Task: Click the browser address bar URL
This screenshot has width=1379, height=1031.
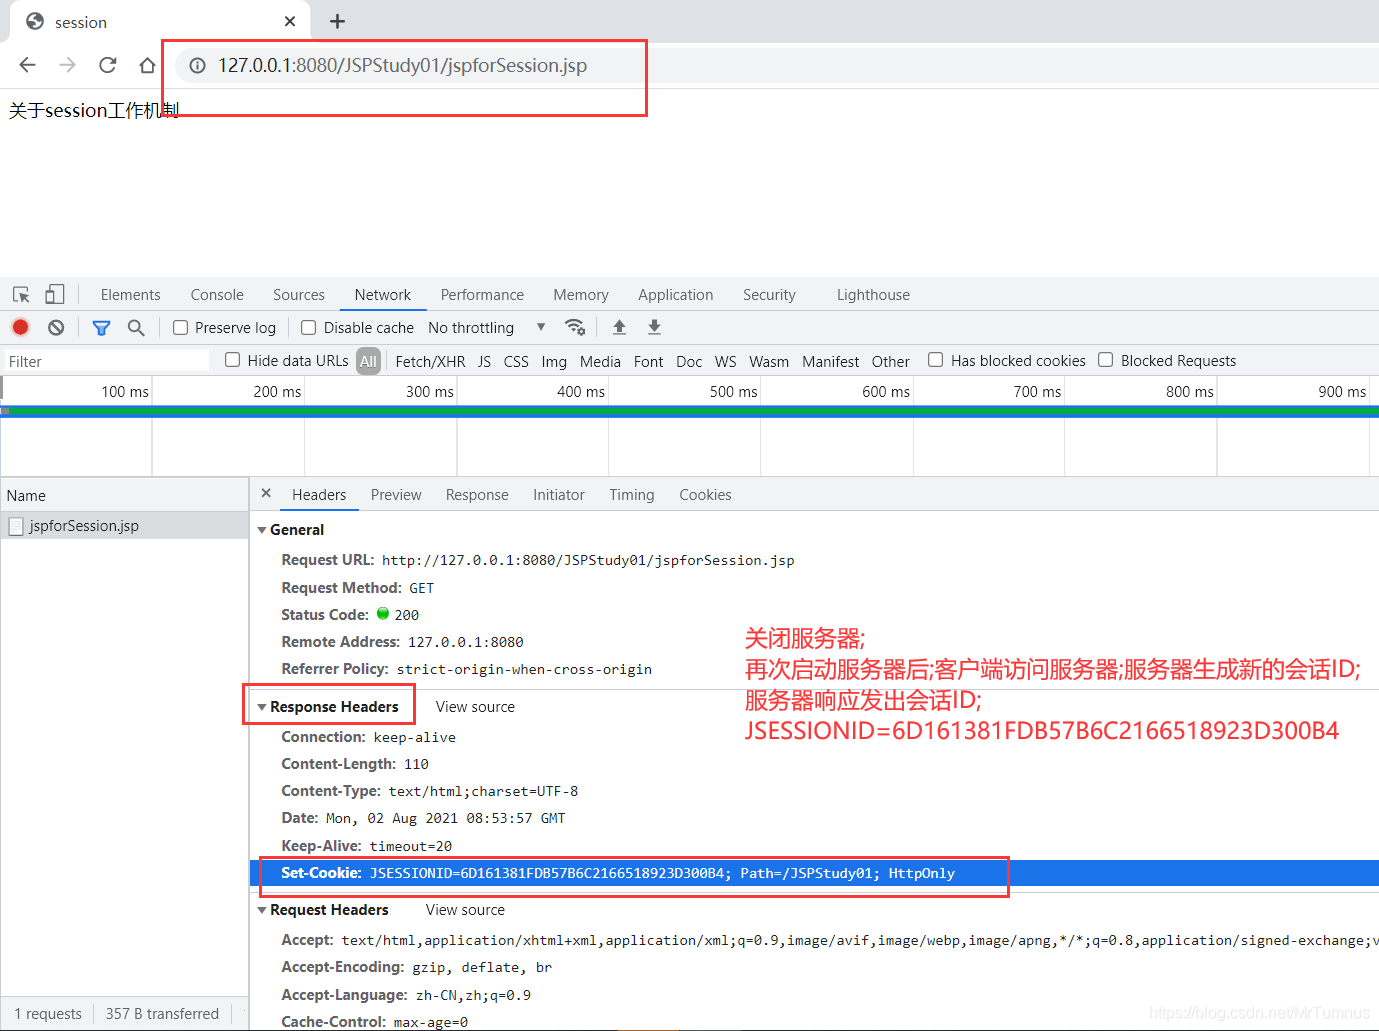Action: (402, 65)
